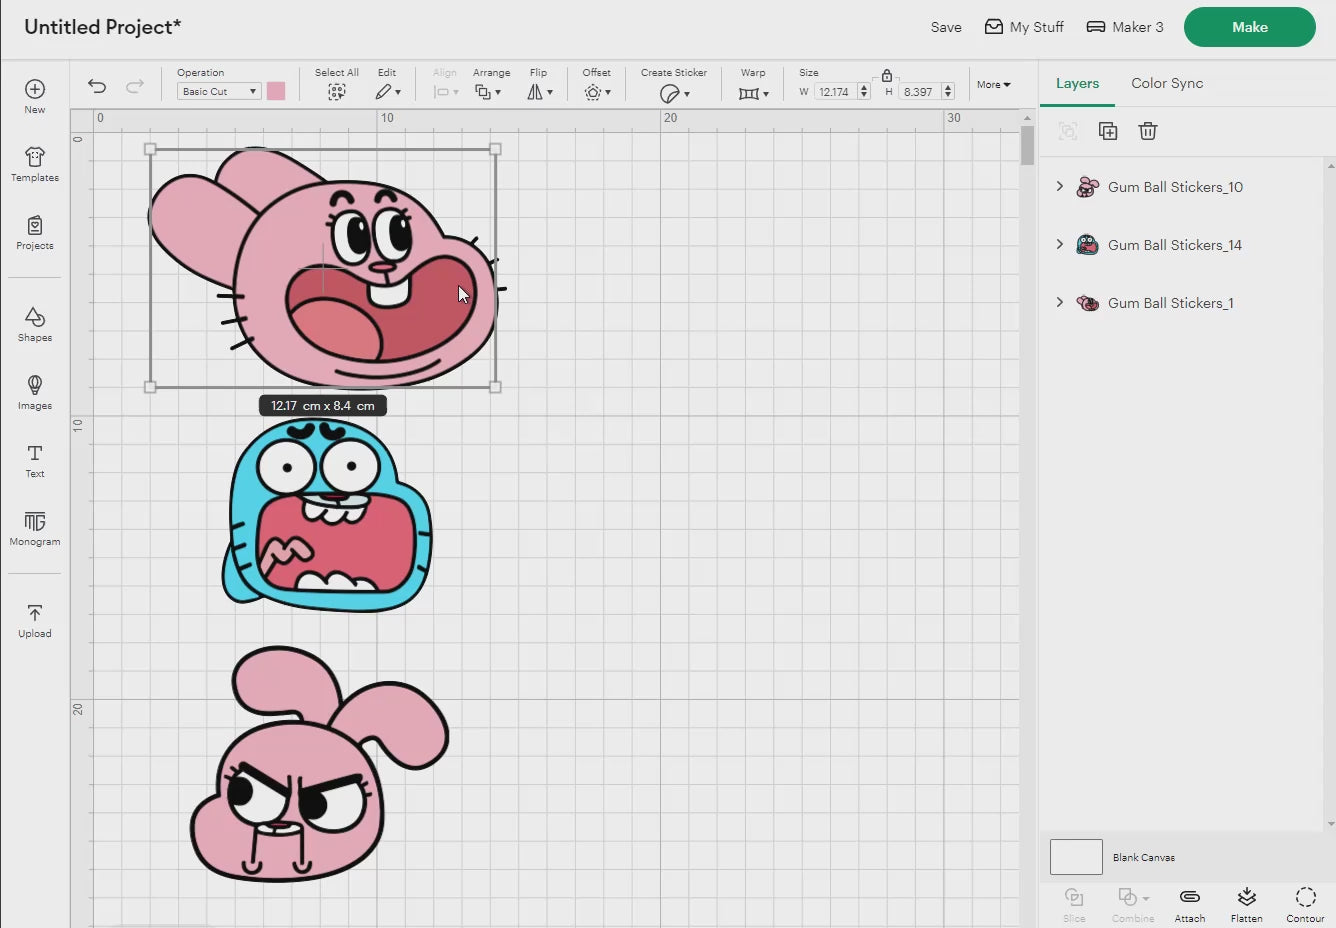Image resolution: width=1336 pixels, height=928 pixels.
Task: Click bottom-right handle of selected image
Action: [x=495, y=387]
